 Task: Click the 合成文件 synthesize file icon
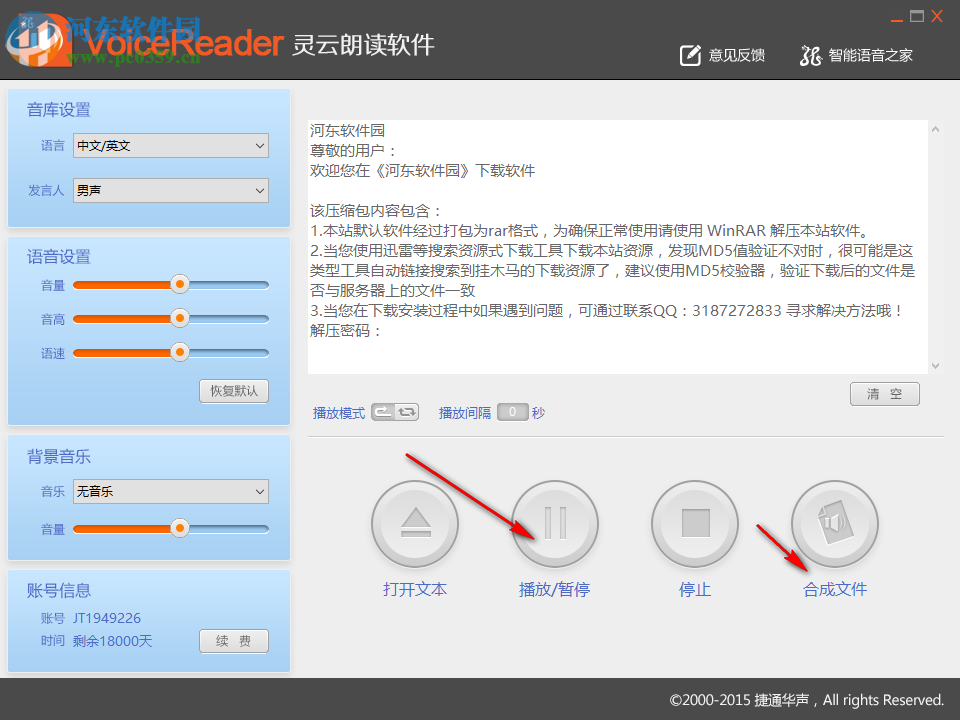(x=835, y=523)
